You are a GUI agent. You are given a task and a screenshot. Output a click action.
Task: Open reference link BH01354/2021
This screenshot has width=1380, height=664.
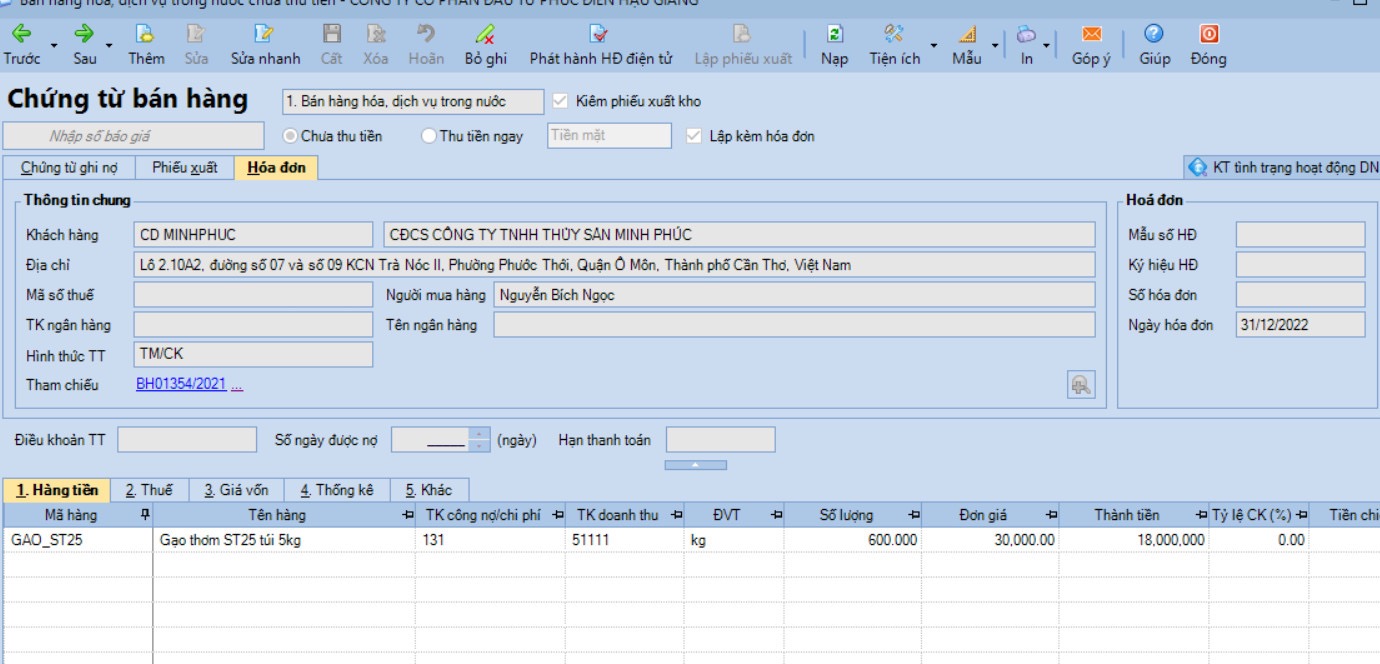click(181, 384)
